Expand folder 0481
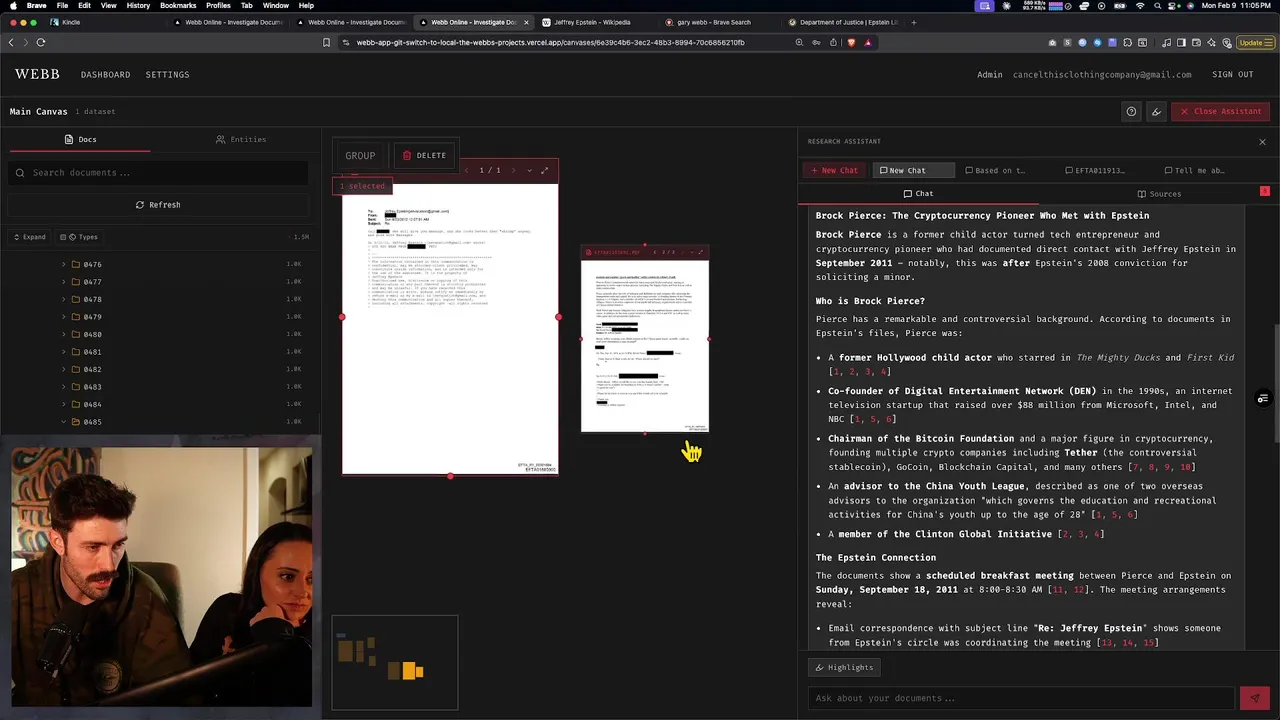 (x=64, y=352)
